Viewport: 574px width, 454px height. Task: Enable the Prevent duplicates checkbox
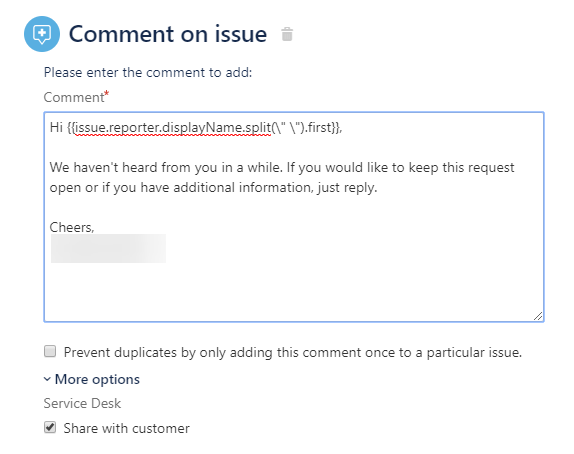coord(50,351)
